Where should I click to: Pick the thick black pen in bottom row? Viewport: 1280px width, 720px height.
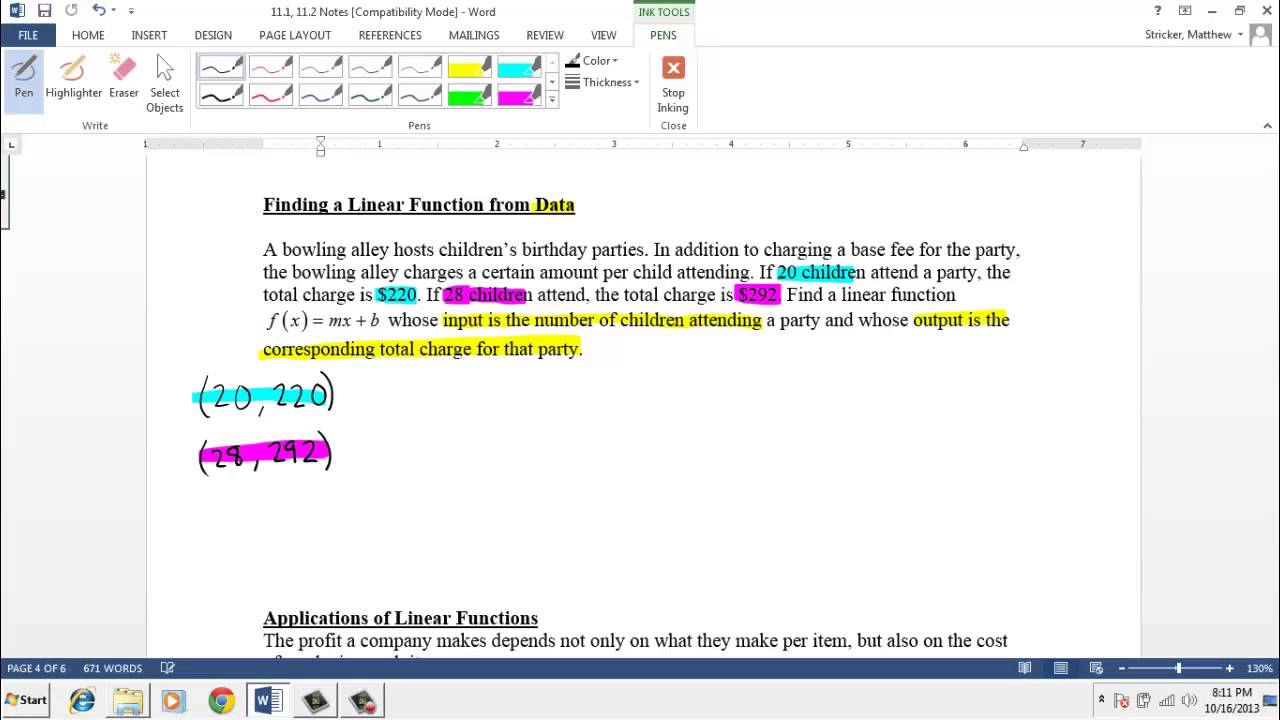click(221, 95)
